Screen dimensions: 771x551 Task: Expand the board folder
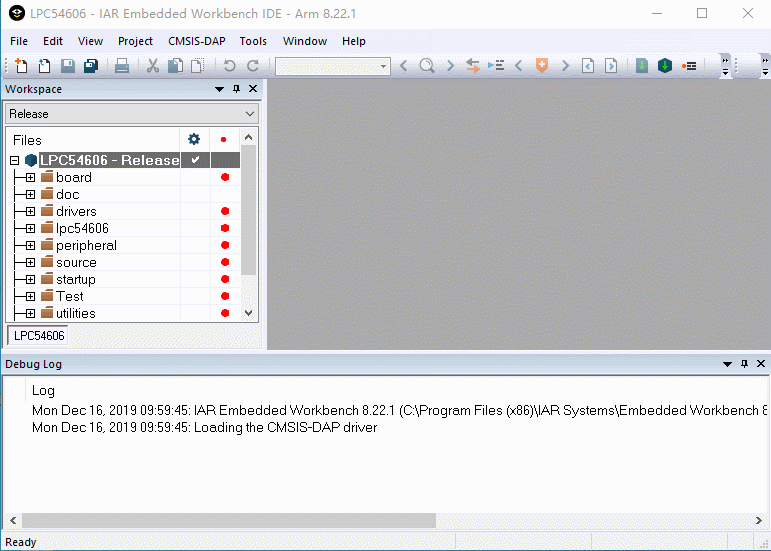(x=30, y=177)
